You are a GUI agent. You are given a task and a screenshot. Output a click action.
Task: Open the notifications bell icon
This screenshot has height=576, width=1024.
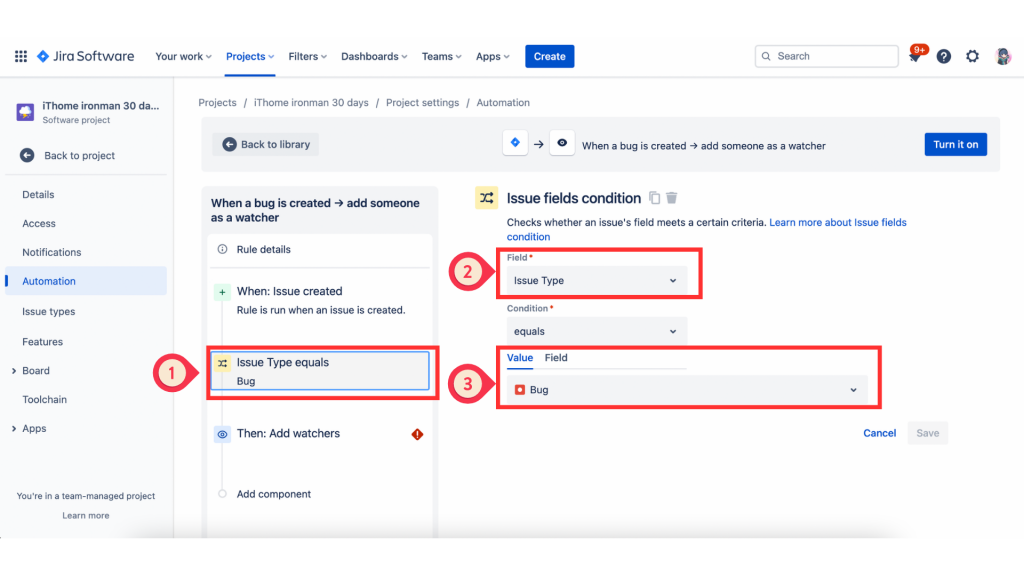coord(916,56)
